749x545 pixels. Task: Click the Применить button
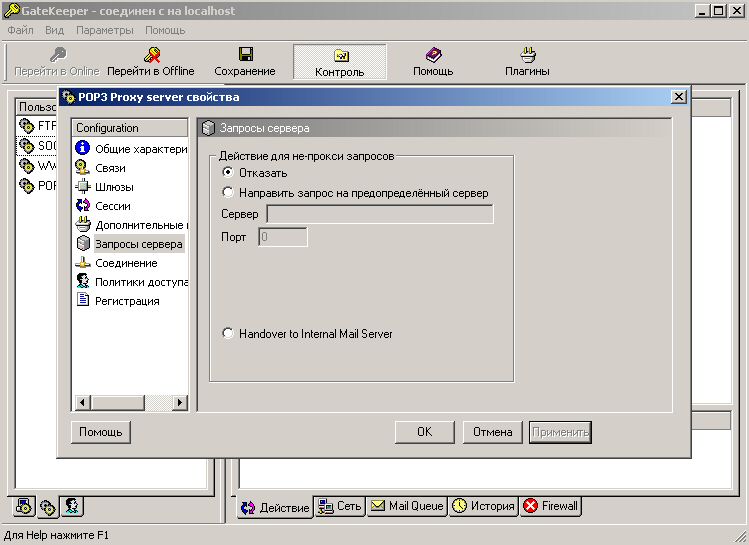(x=560, y=432)
